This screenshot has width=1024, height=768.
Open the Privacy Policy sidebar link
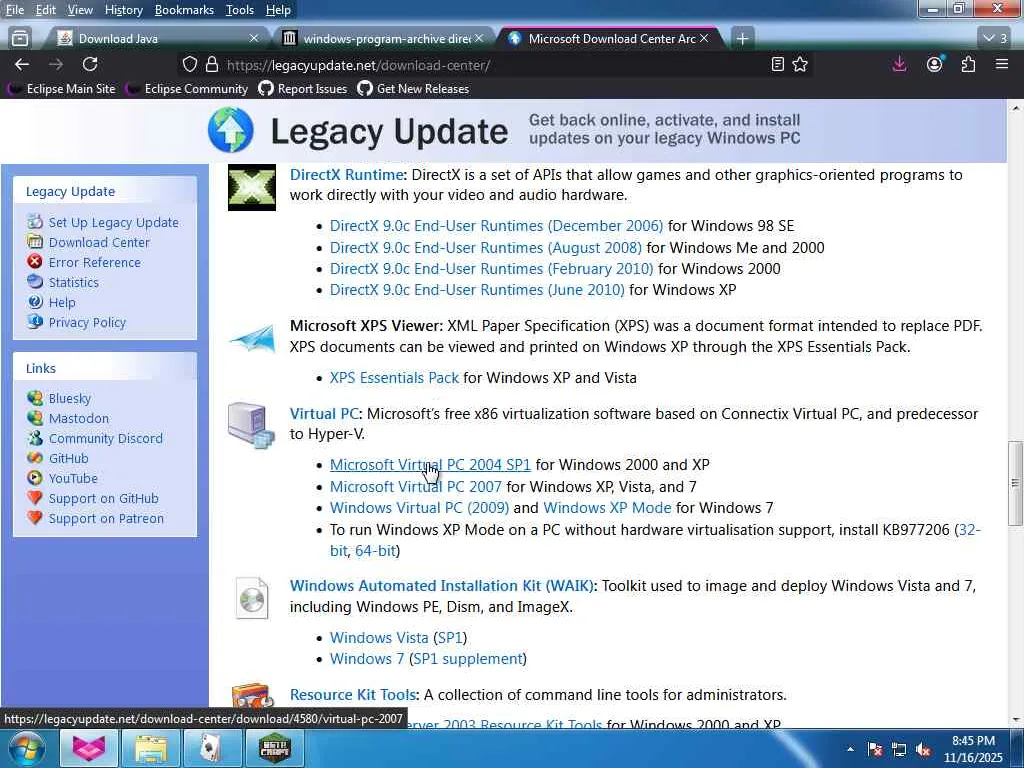(87, 323)
